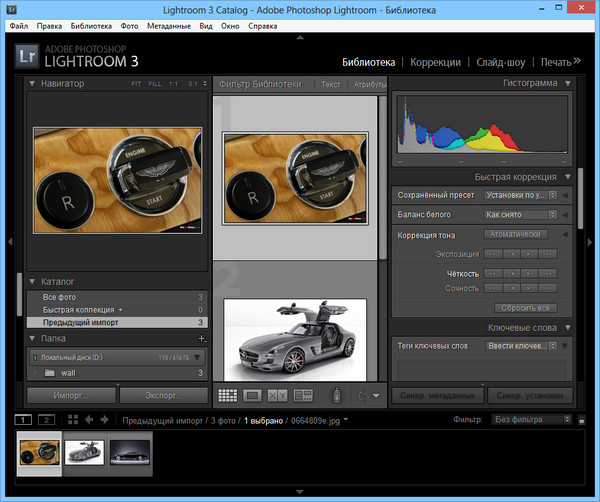Set navigator zoom to 1:1
Screen dimensions: 600x502
click(174, 84)
